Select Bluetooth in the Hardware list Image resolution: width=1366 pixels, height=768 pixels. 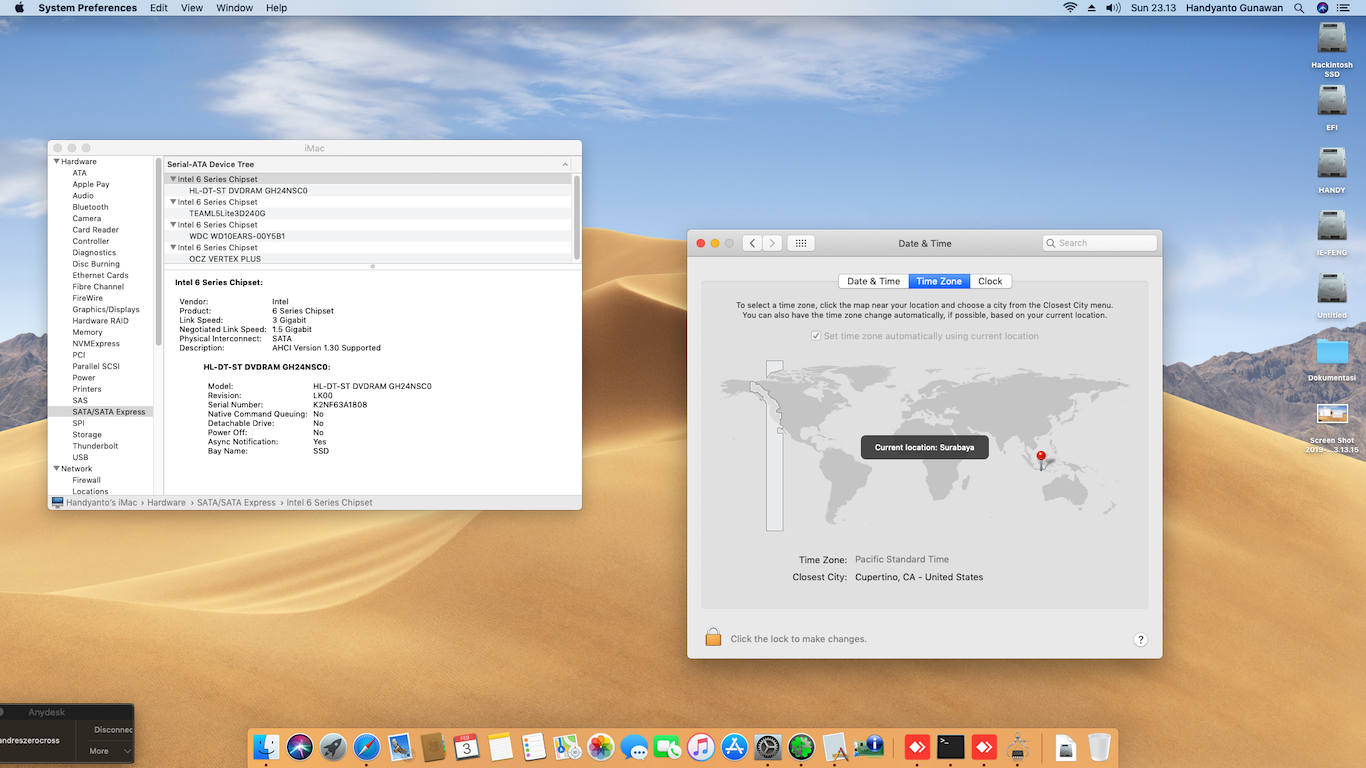(x=90, y=207)
